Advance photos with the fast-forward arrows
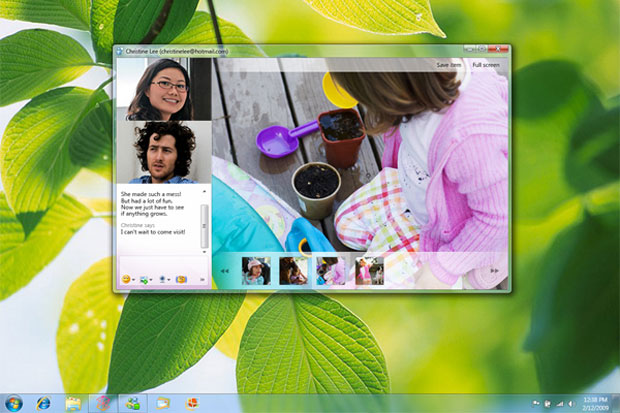This screenshot has width=620, height=413. click(494, 271)
